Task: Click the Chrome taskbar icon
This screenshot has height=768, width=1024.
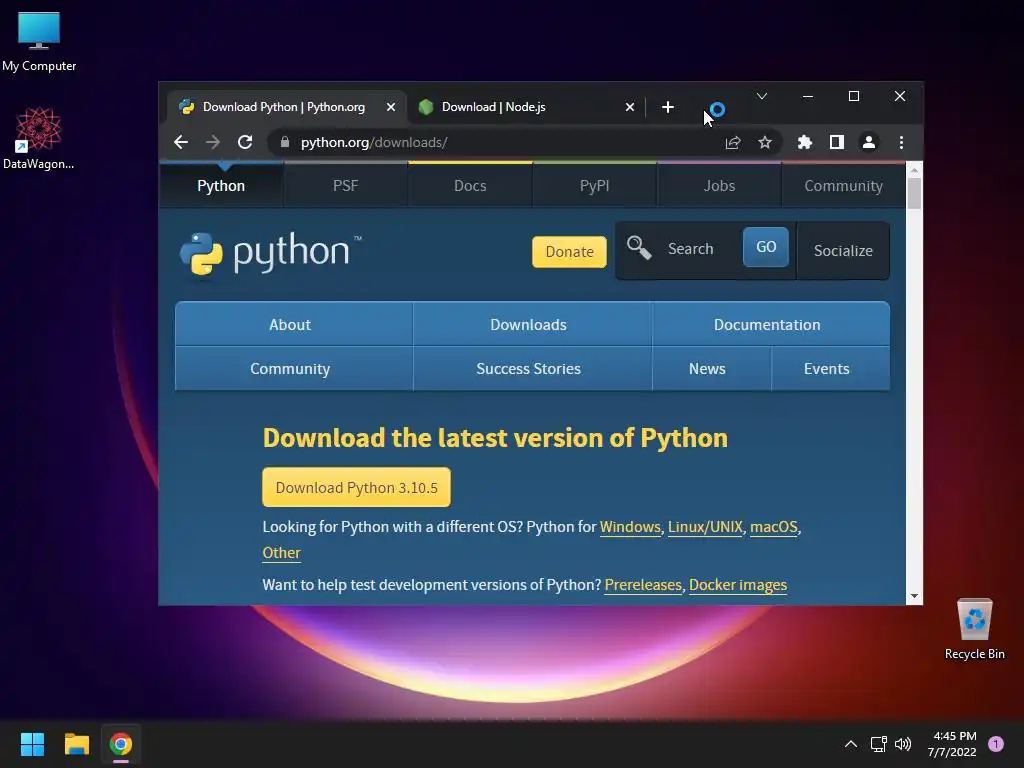Action: coord(121,744)
